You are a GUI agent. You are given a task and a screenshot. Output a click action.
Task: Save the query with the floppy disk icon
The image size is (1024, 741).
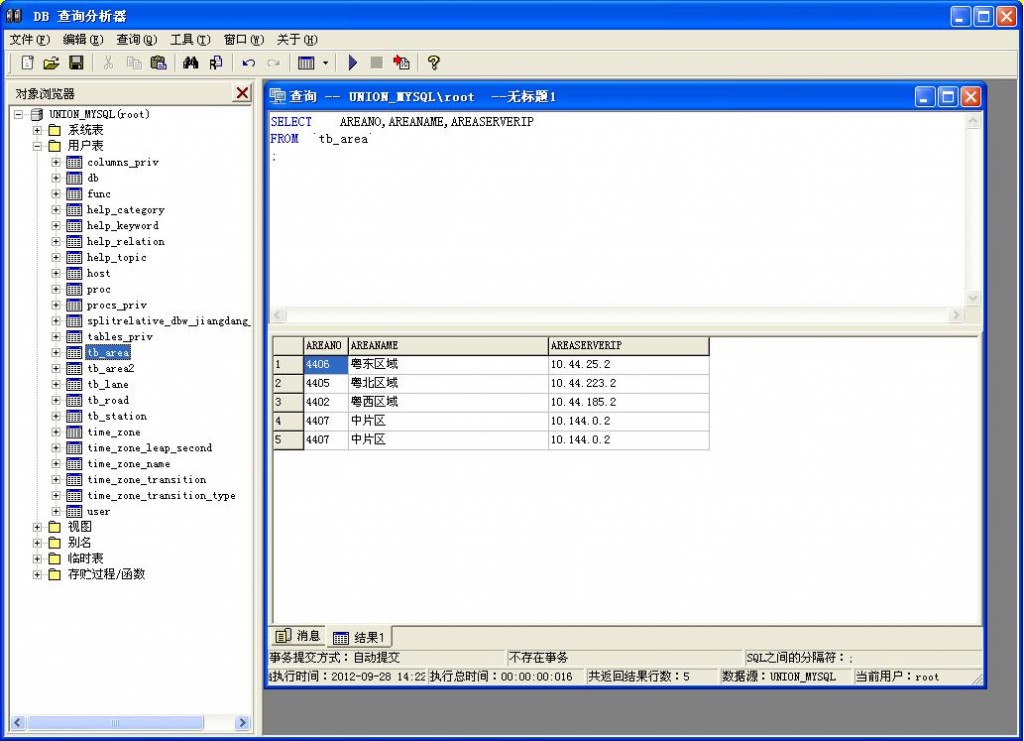point(76,63)
